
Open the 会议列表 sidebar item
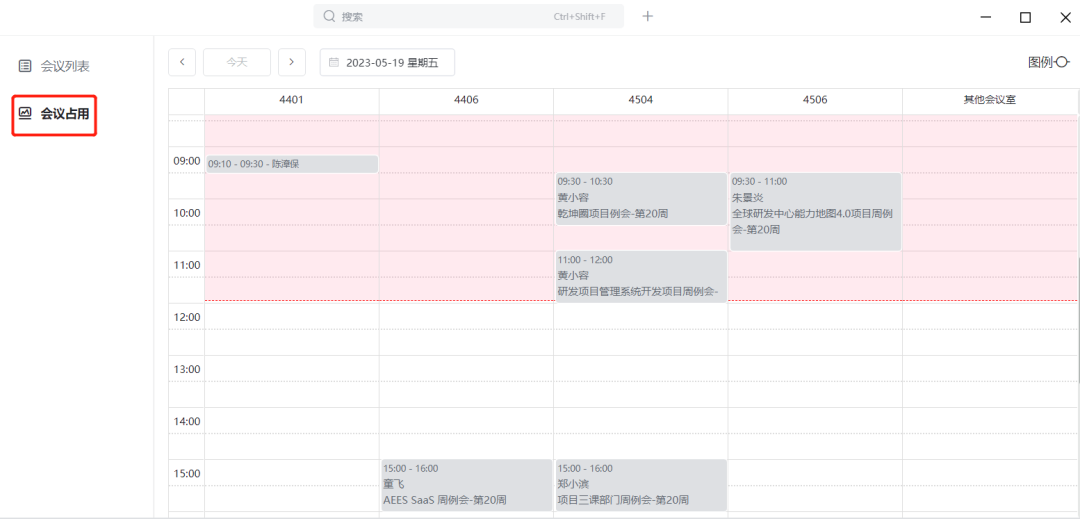[x=54, y=66]
